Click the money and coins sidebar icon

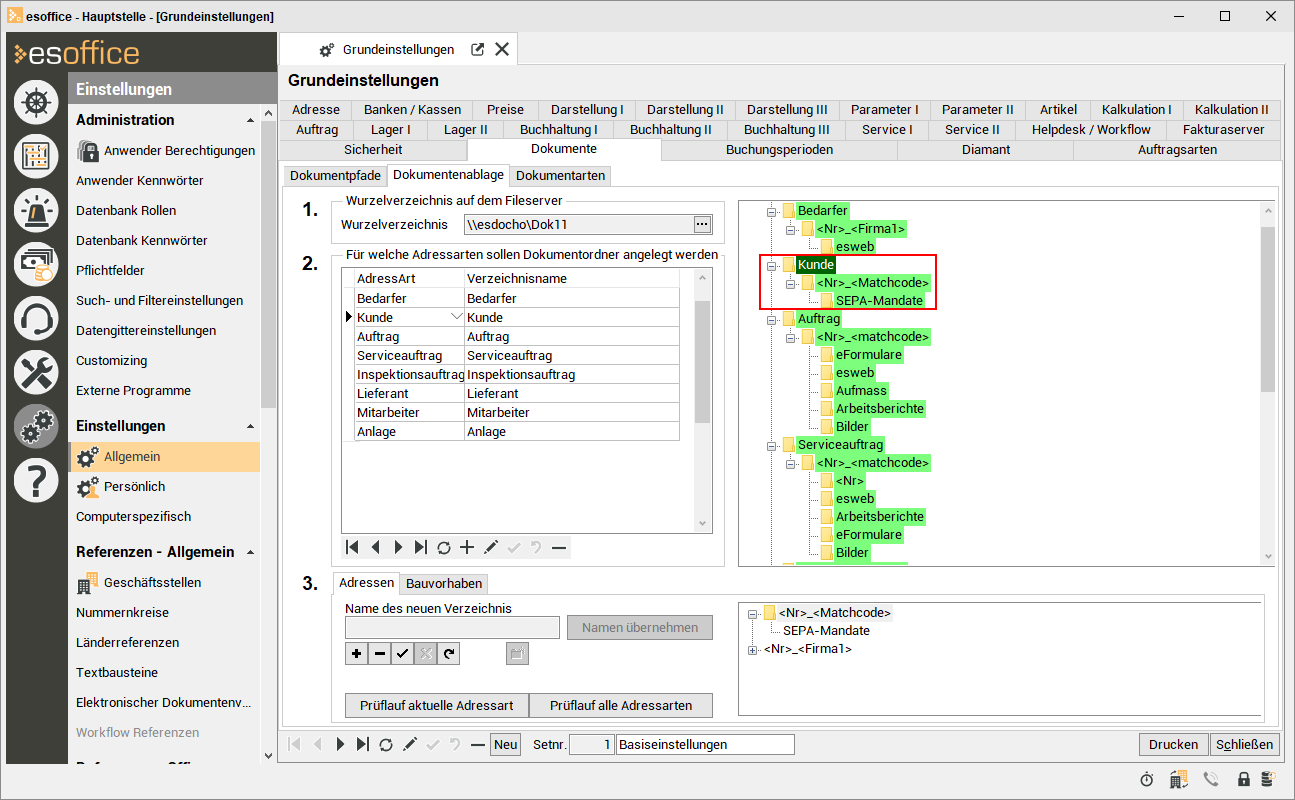[36, 265]
